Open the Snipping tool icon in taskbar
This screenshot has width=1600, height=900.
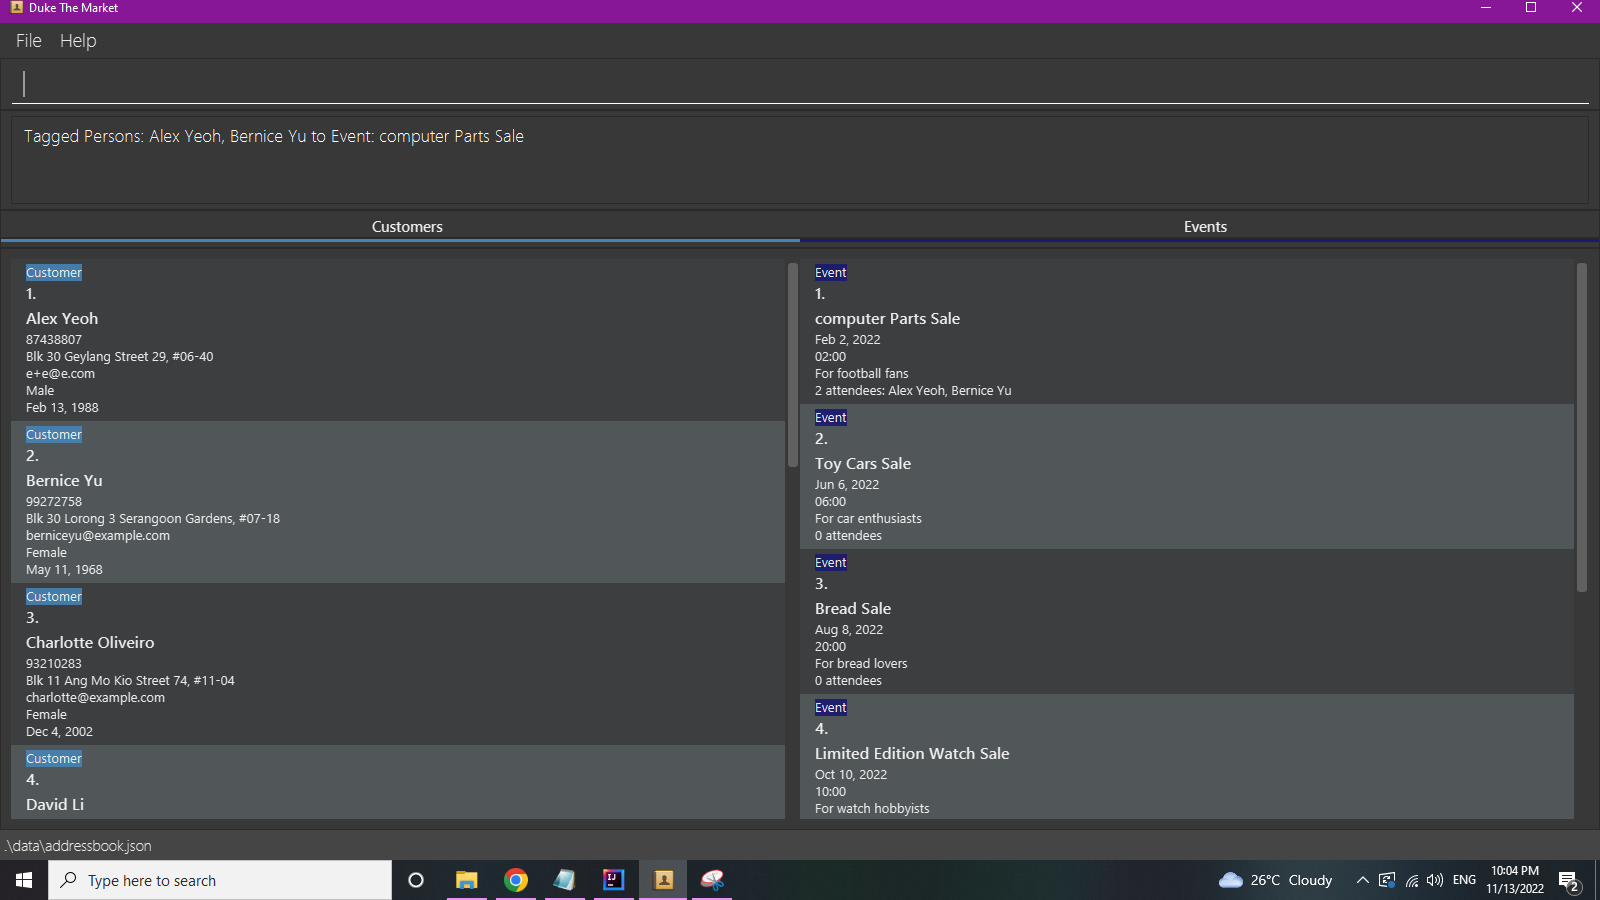(712, 880)
